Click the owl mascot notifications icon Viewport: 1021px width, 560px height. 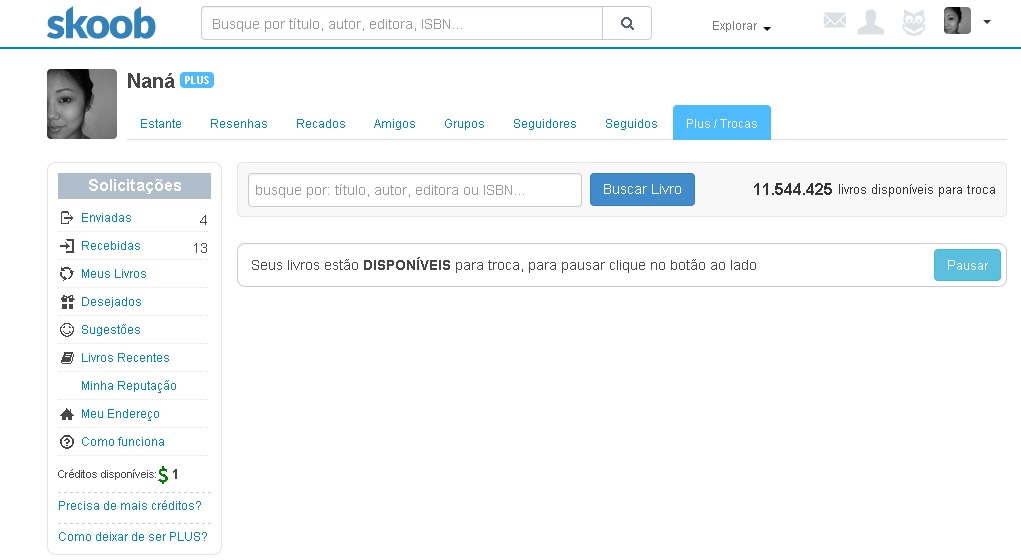click(x=913, y=22)
